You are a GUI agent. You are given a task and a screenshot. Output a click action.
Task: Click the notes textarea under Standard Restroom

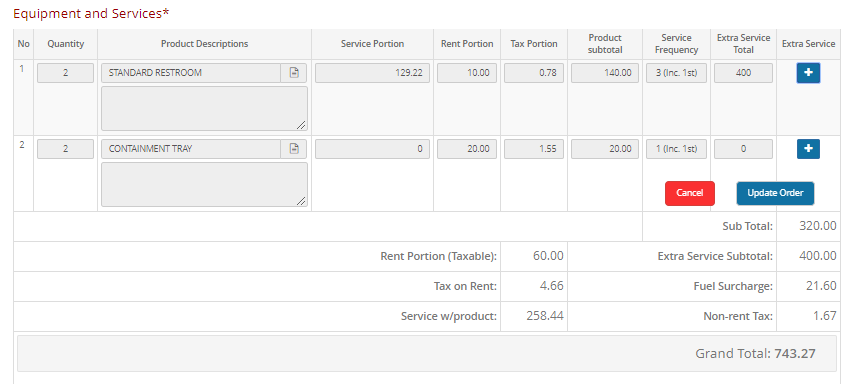(204, 108)
